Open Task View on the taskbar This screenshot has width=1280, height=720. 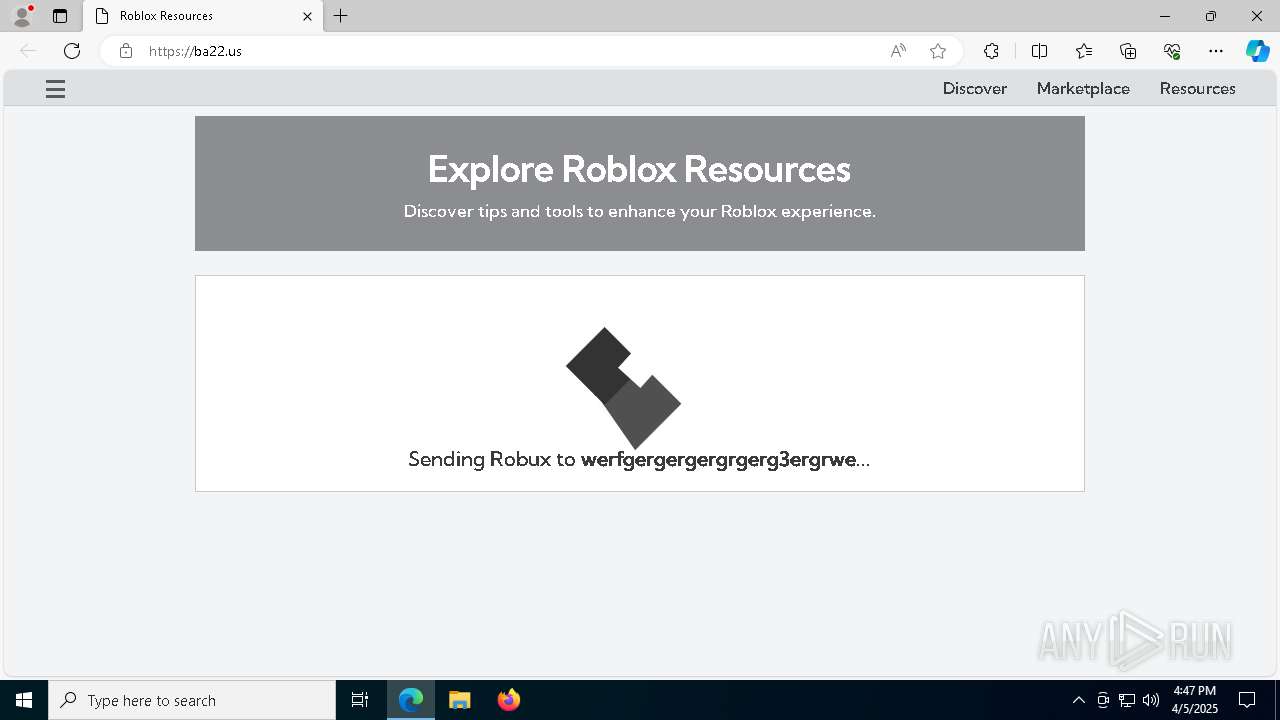pos(360,700)
